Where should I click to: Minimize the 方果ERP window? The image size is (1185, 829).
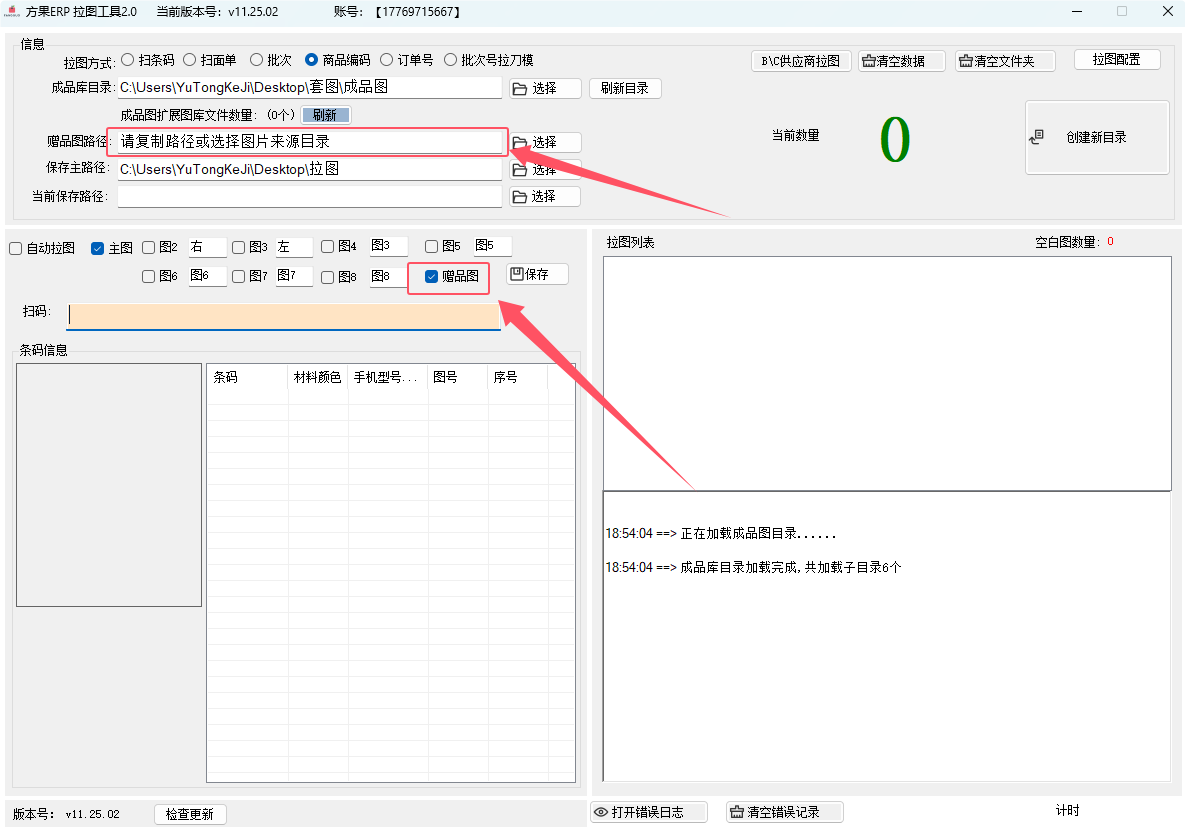(x=1077, y=11)
